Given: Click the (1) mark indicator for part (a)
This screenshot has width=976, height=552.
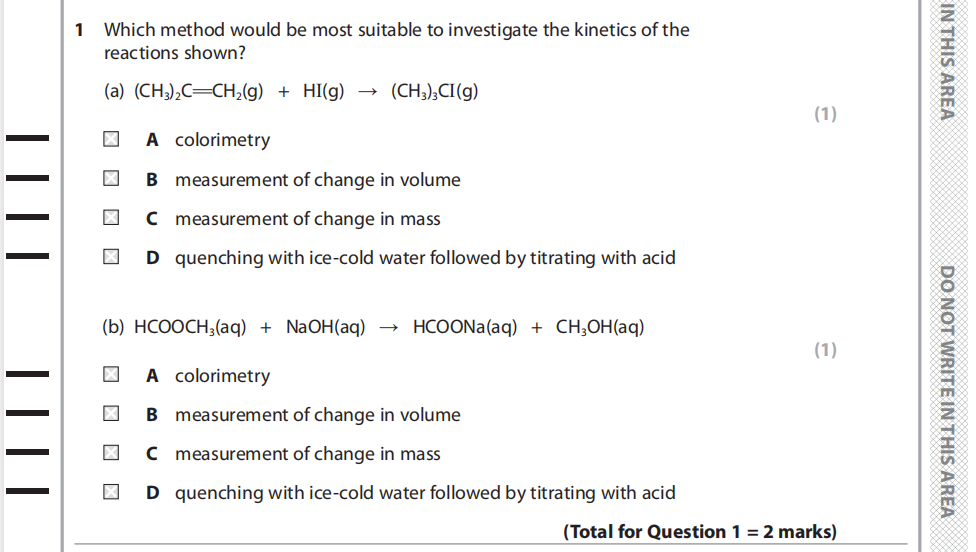Looking at the screenshot, I should coord(825,114).
